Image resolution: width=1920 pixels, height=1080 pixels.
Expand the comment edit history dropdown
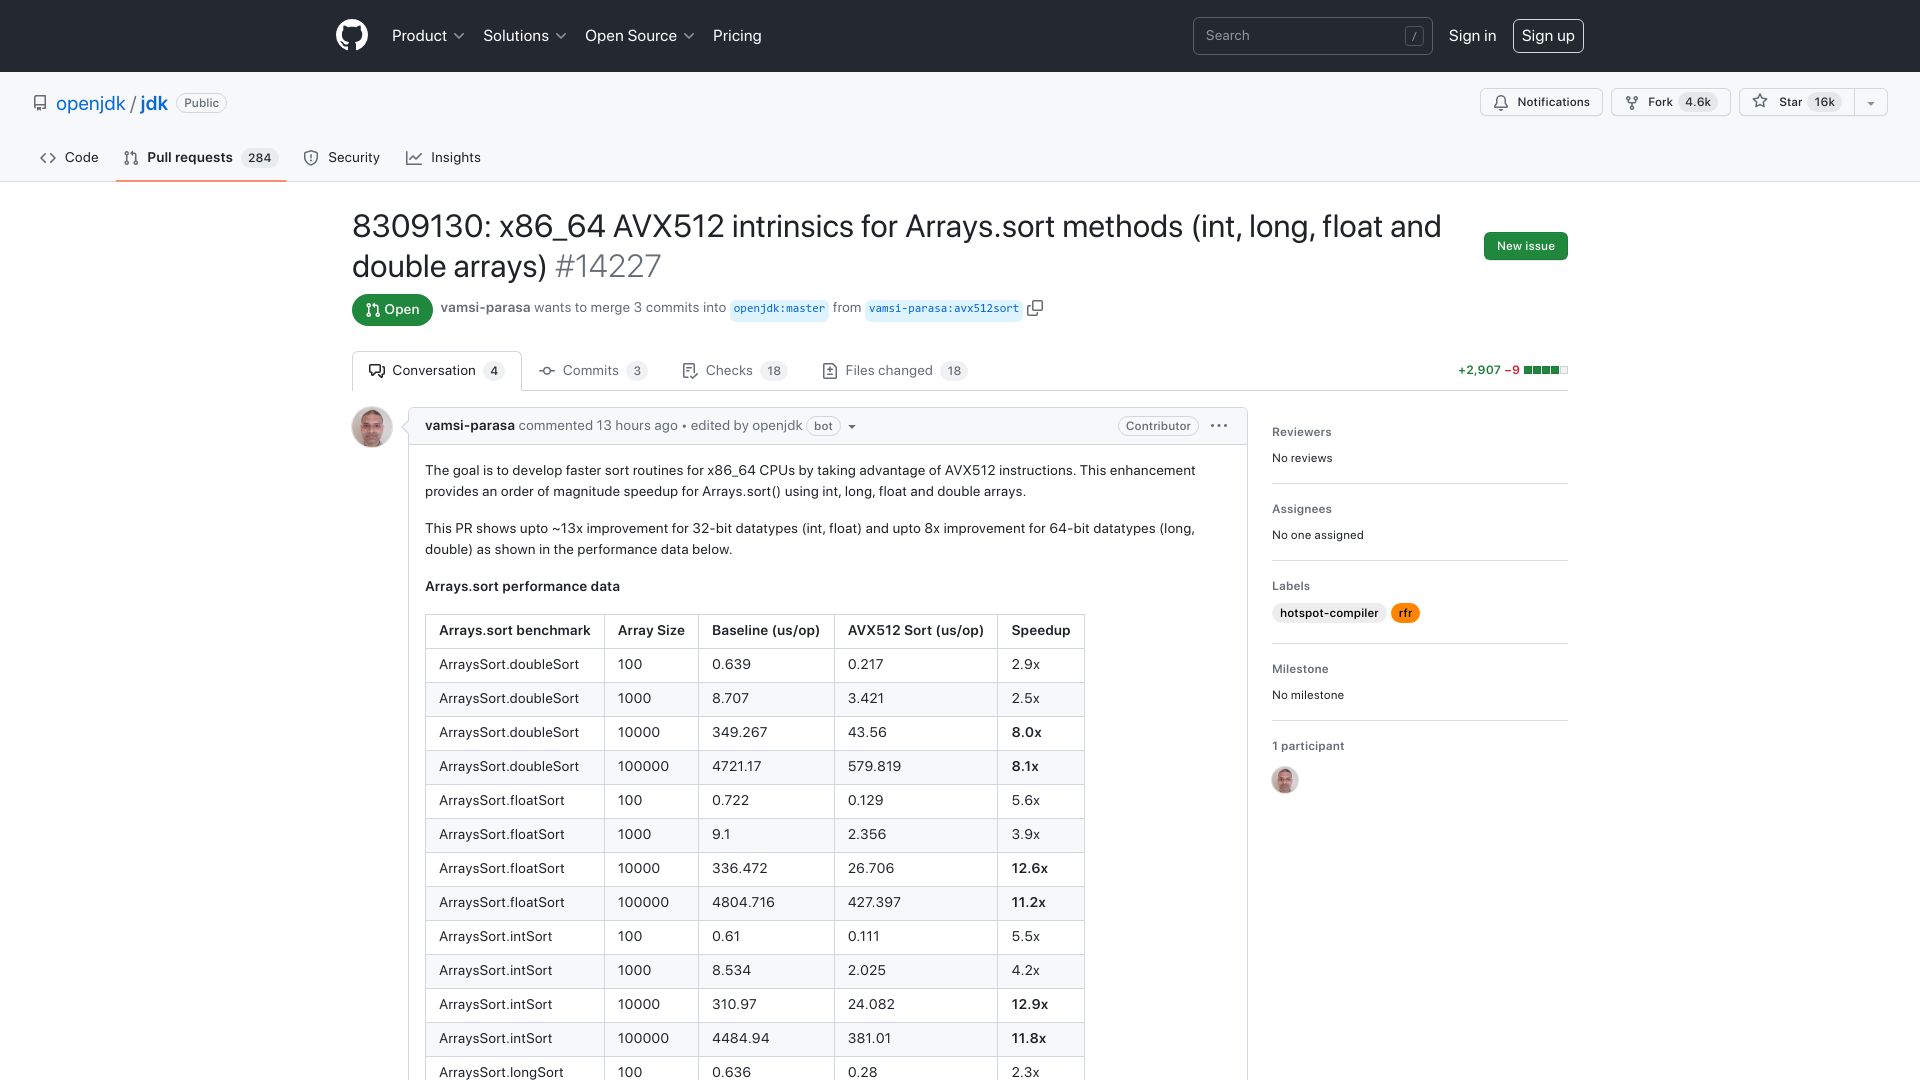tap(852, 427)
